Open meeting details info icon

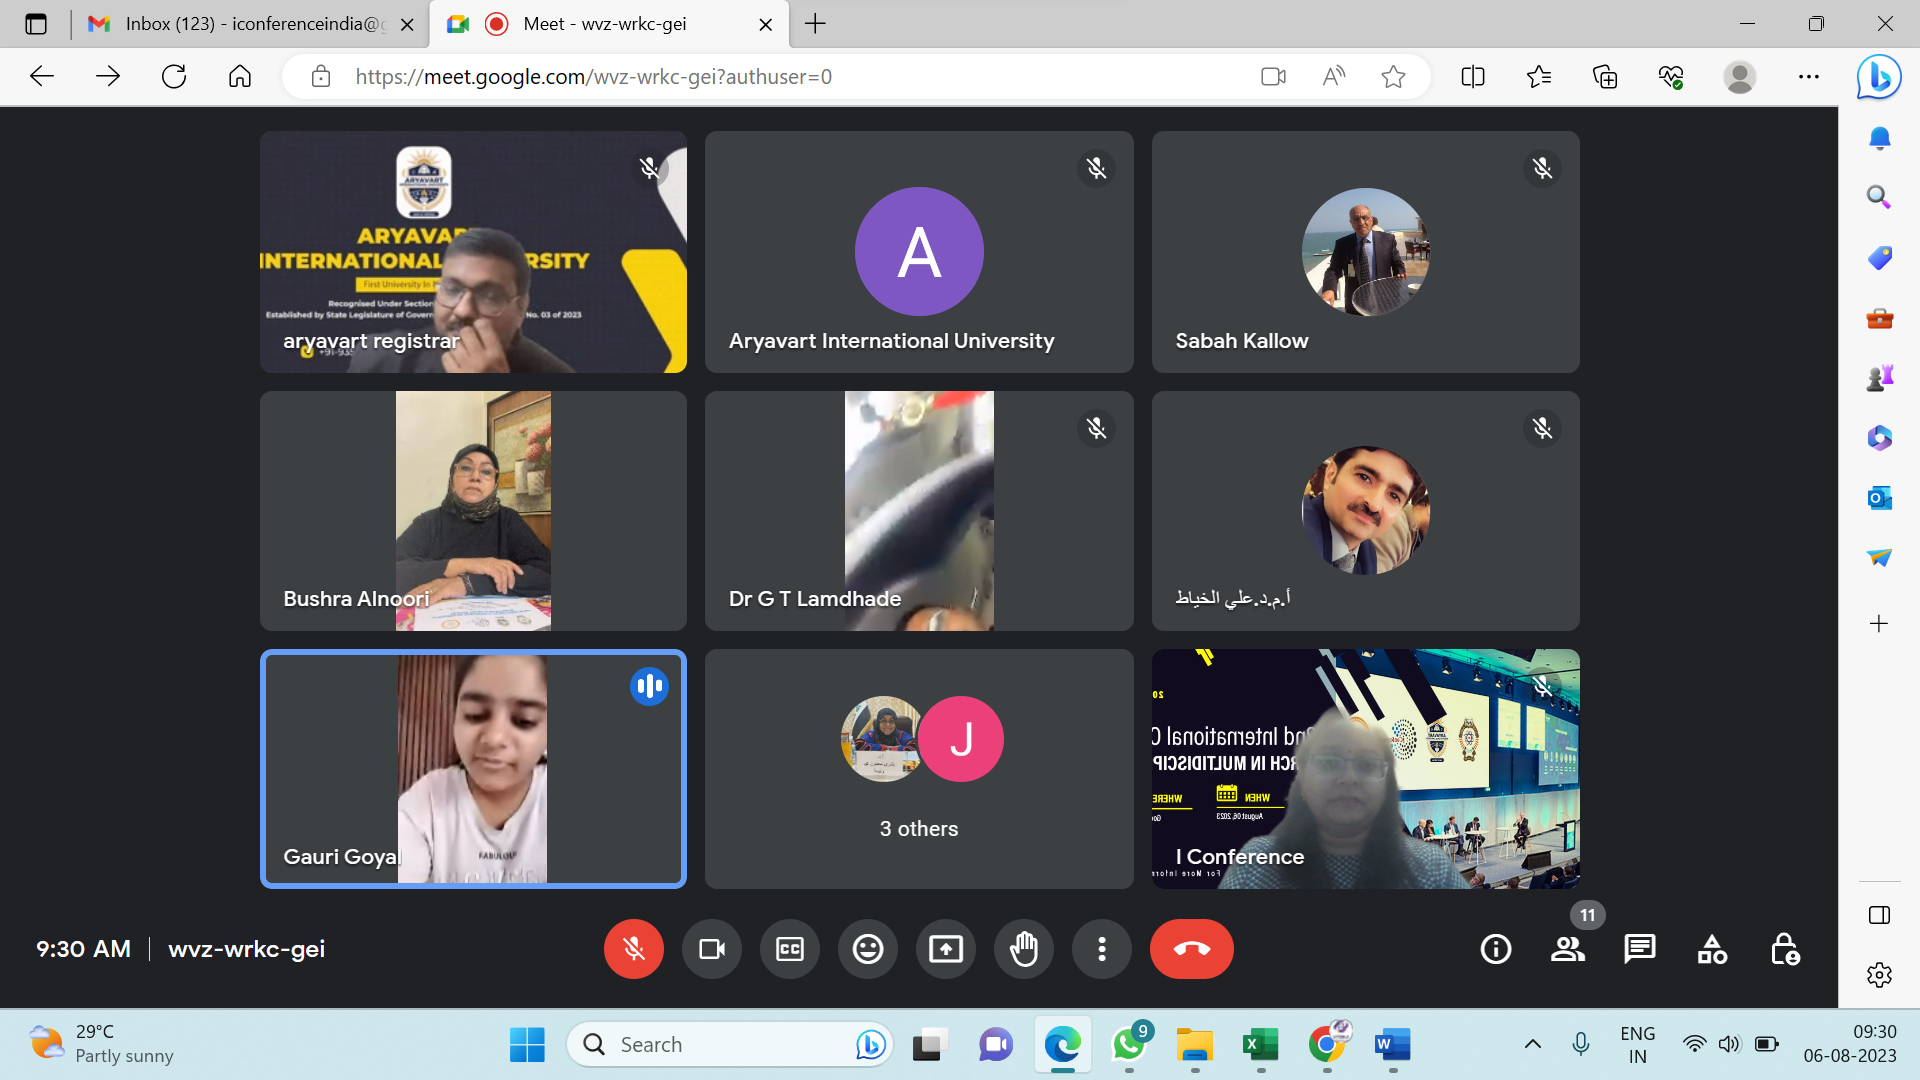(x=1495, y=948)
